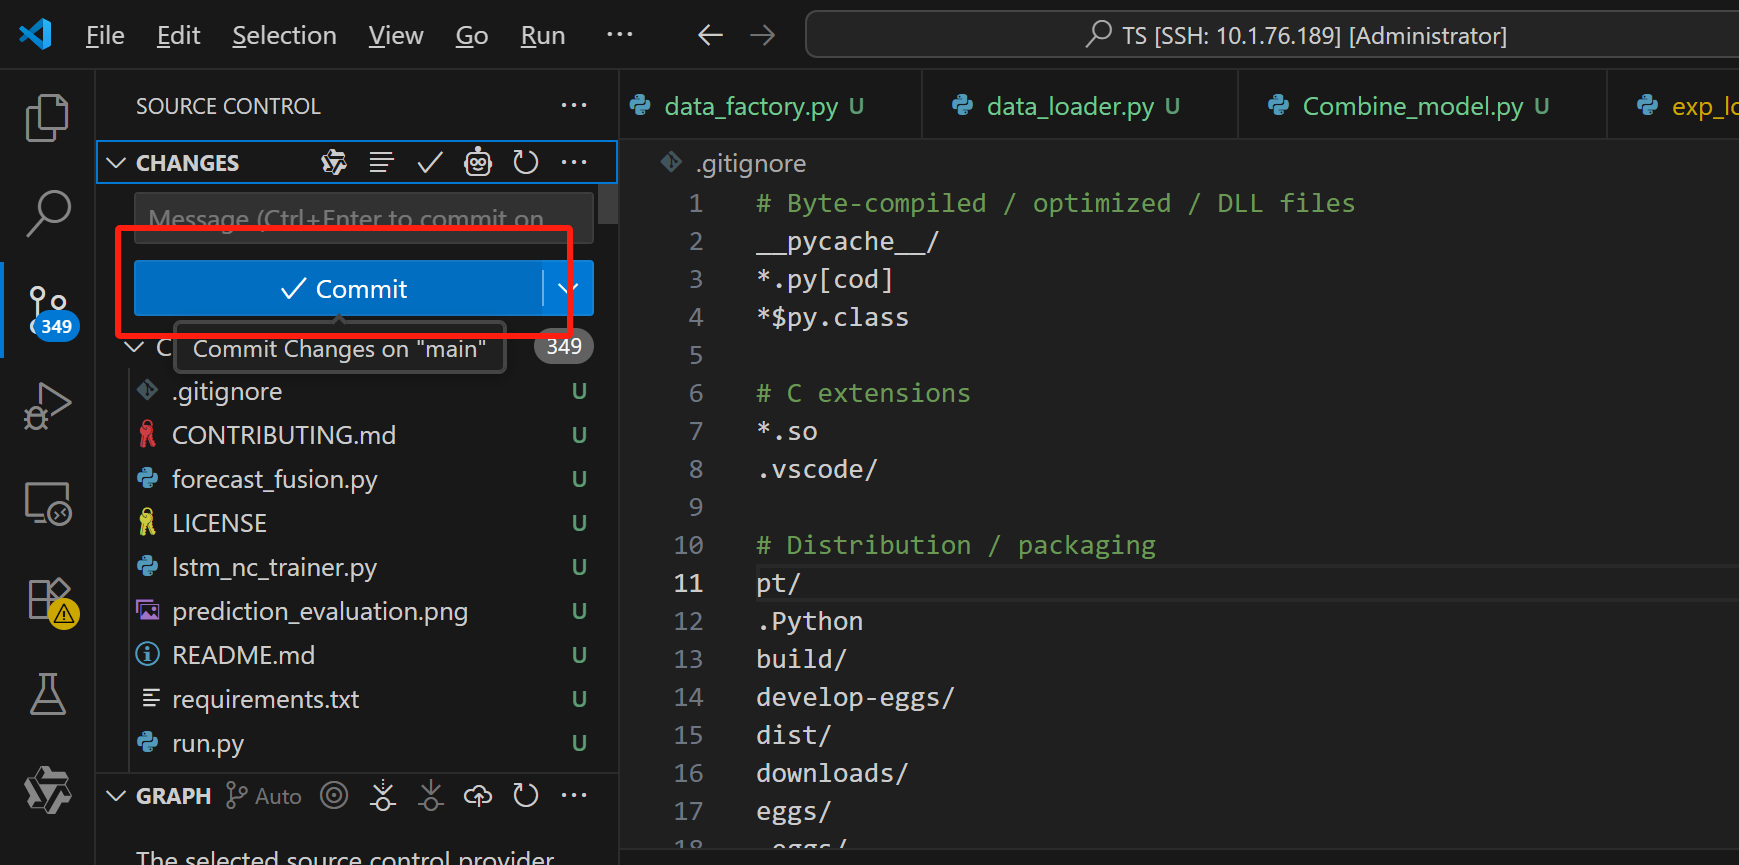
Task: Click the GitLens icon in Changes header
Action: click(x=334, y=162)
